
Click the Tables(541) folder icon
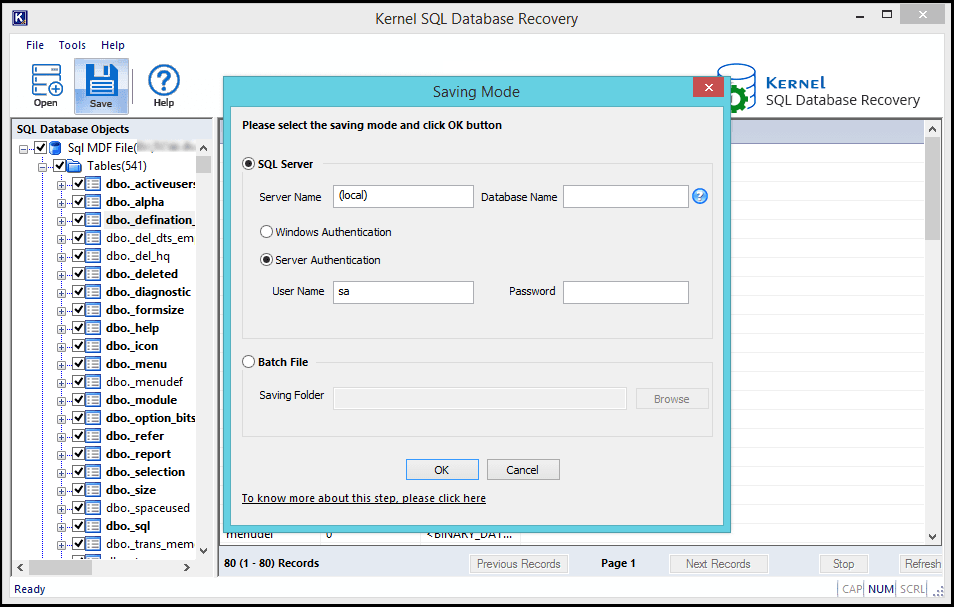pos(74,165)
